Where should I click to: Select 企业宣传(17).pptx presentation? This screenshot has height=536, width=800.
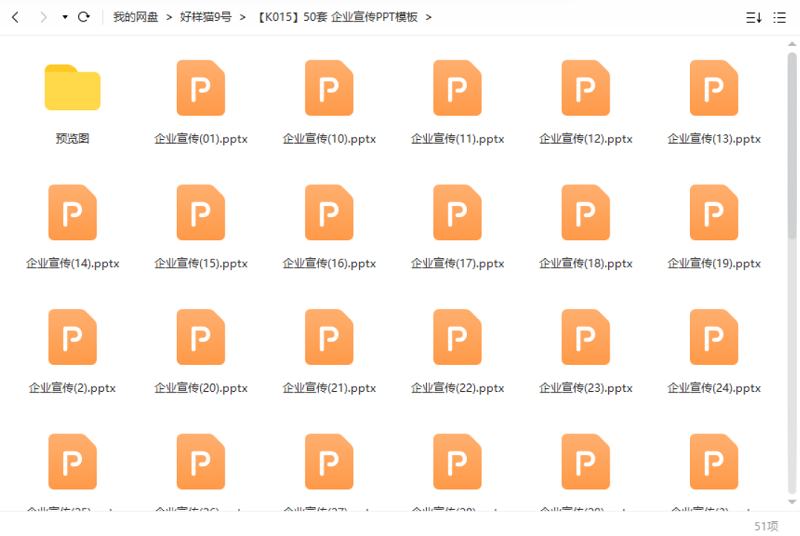(x=457, y=214)
